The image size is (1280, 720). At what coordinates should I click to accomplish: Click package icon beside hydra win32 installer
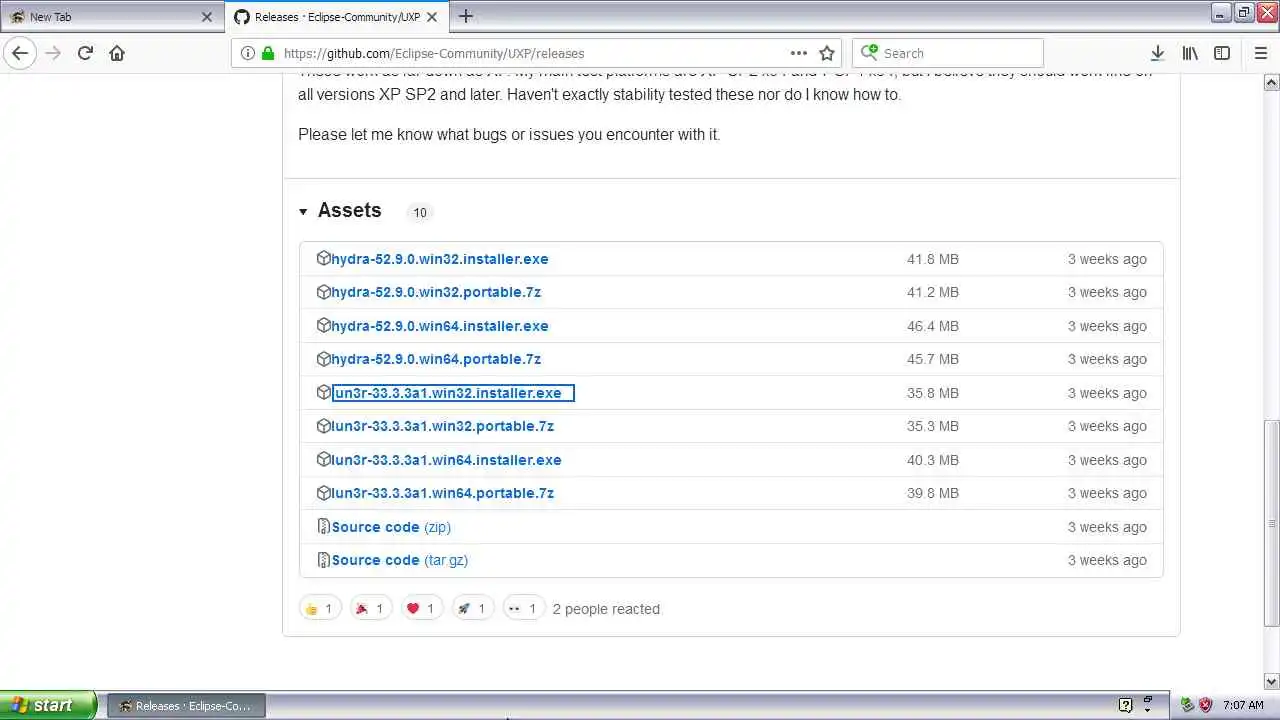pos(323,258)
